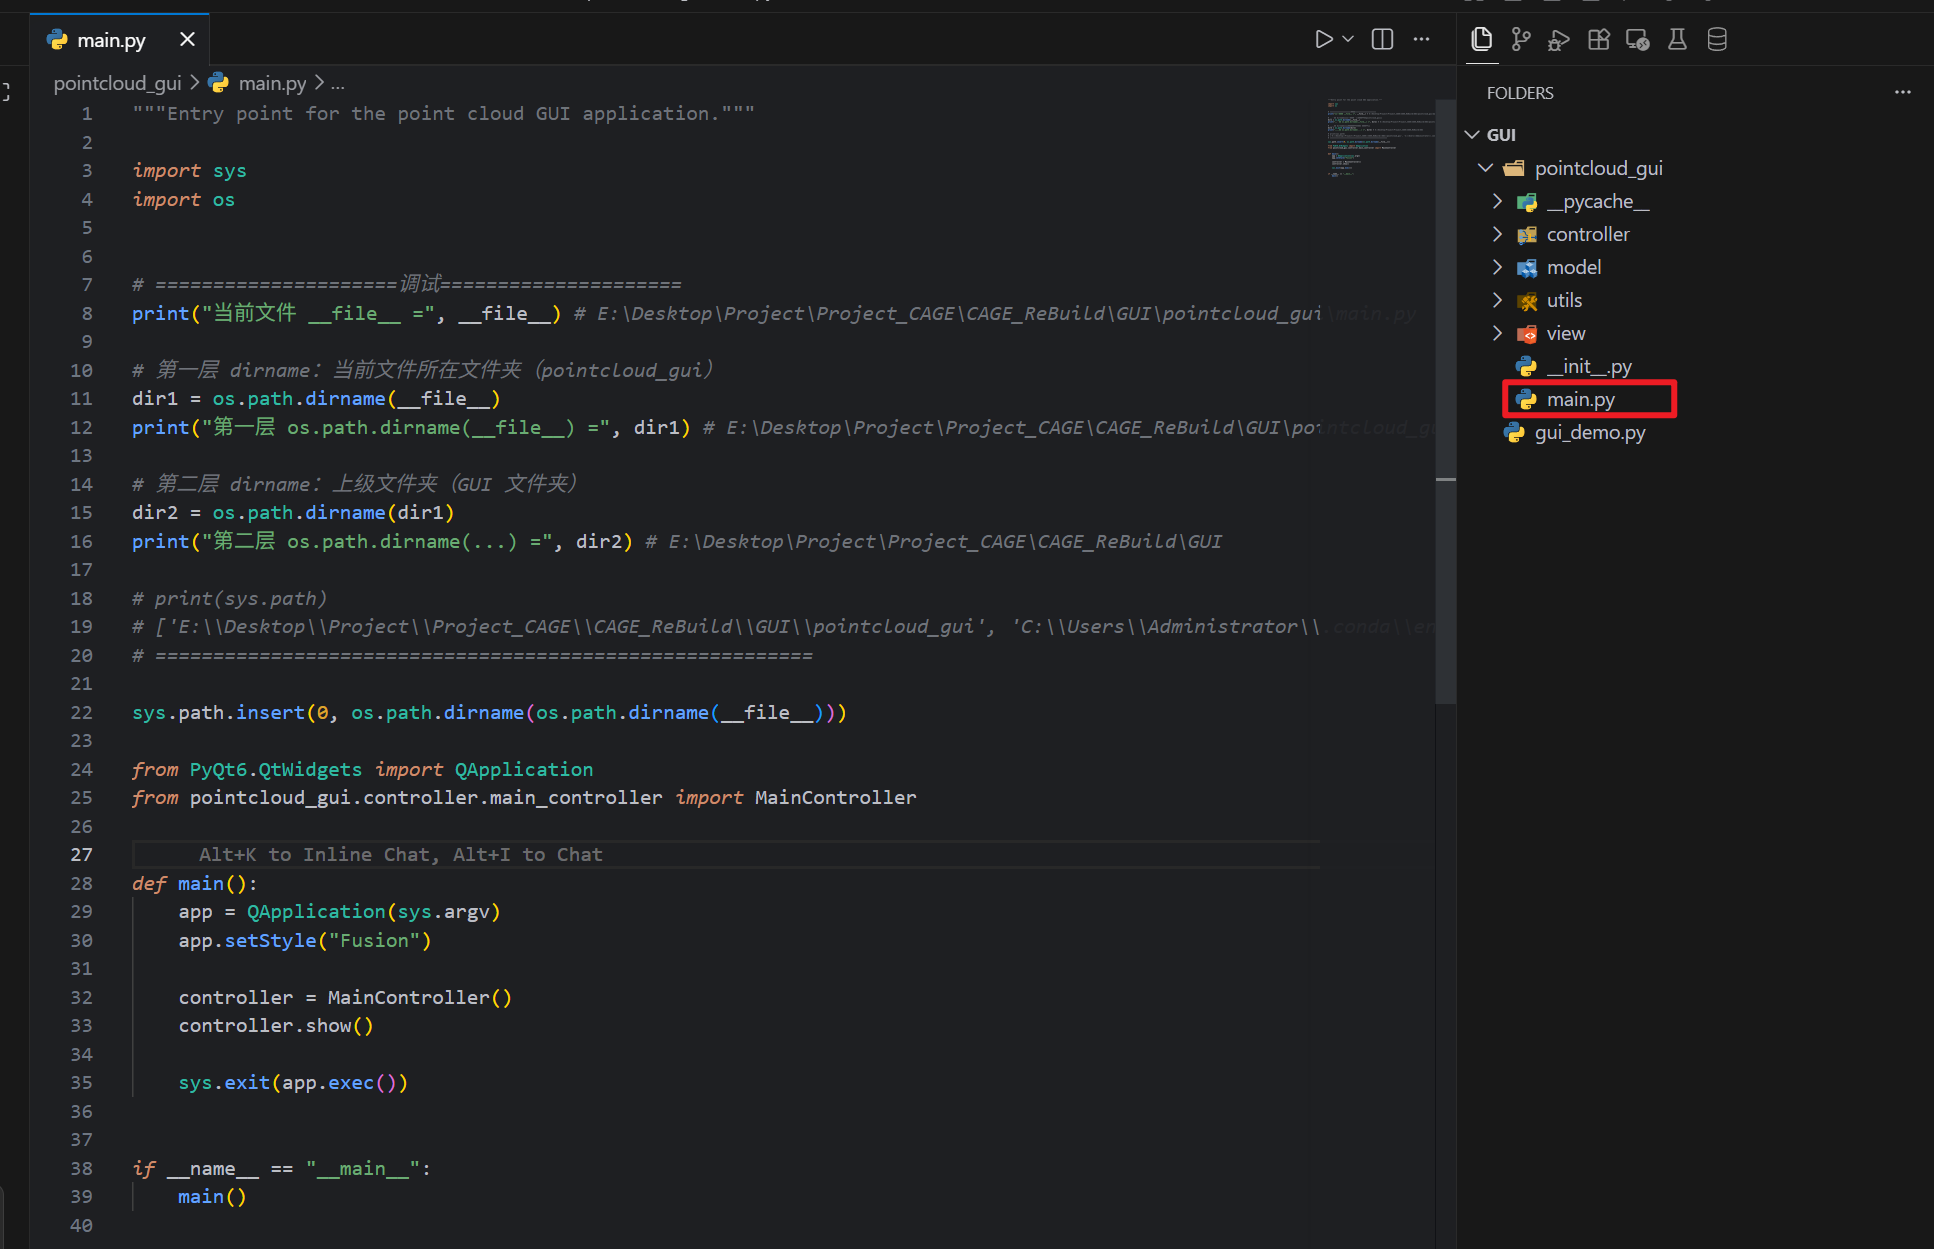Open FOLDERS panel more actions menu

point(1902,92)
